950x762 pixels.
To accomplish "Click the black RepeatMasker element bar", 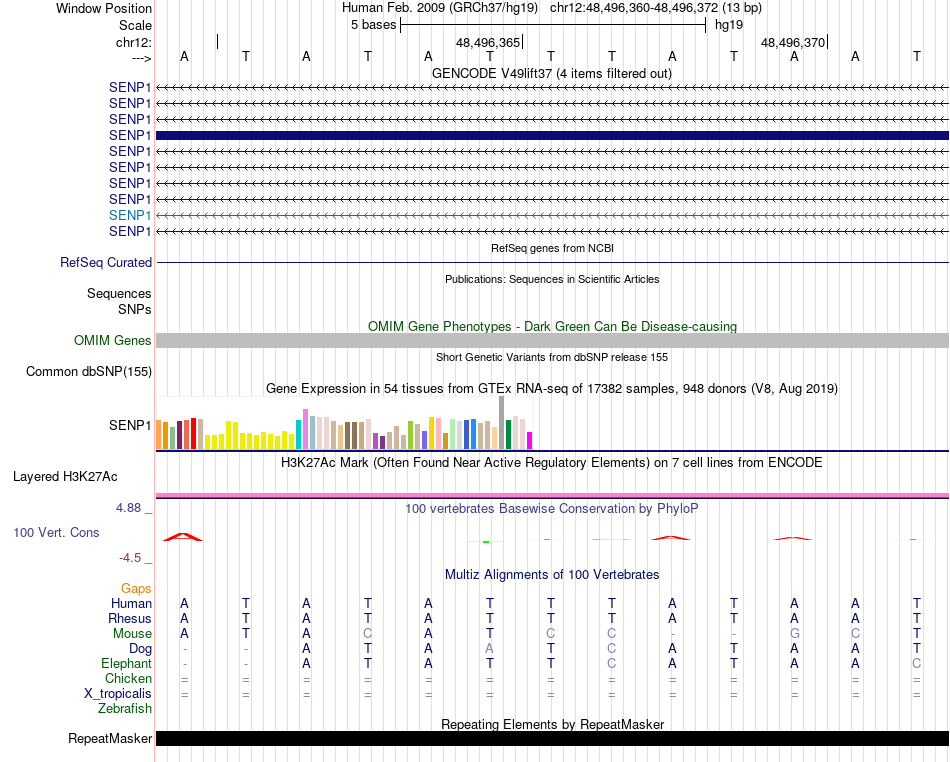I will pos(552,739).
